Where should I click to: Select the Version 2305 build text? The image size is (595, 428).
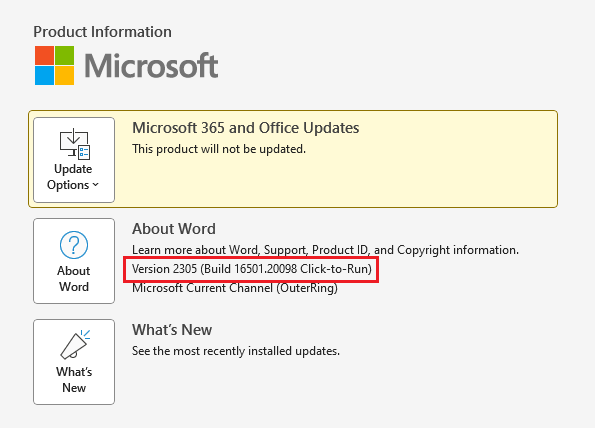point(252,269)
